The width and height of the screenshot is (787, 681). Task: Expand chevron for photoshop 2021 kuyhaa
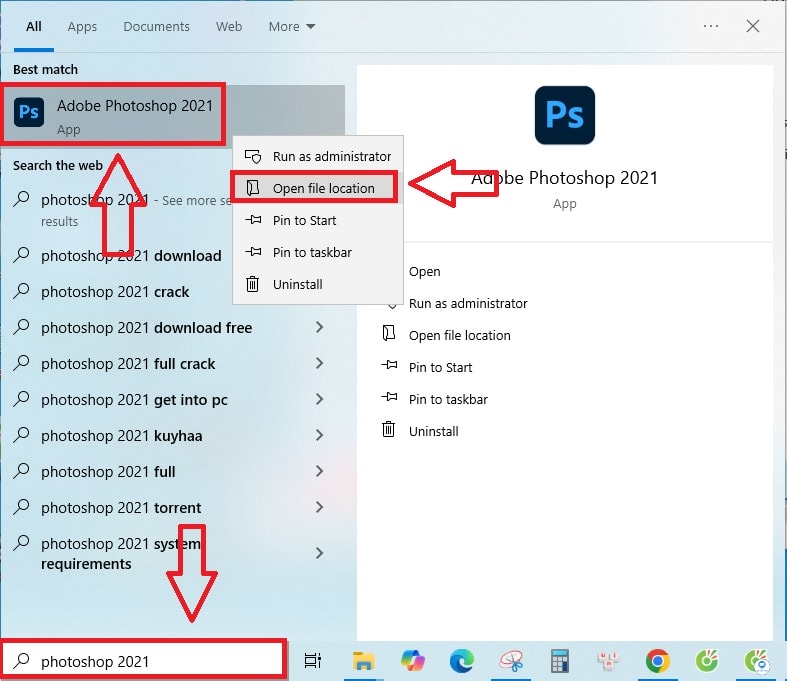319,435
